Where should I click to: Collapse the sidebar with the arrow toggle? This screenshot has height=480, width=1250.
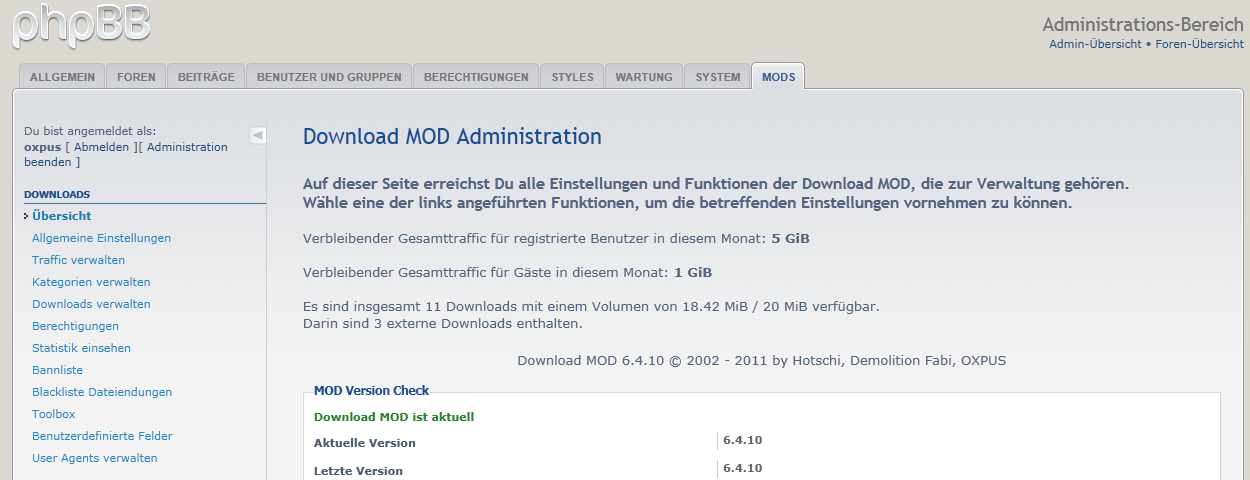click(257, 135)
